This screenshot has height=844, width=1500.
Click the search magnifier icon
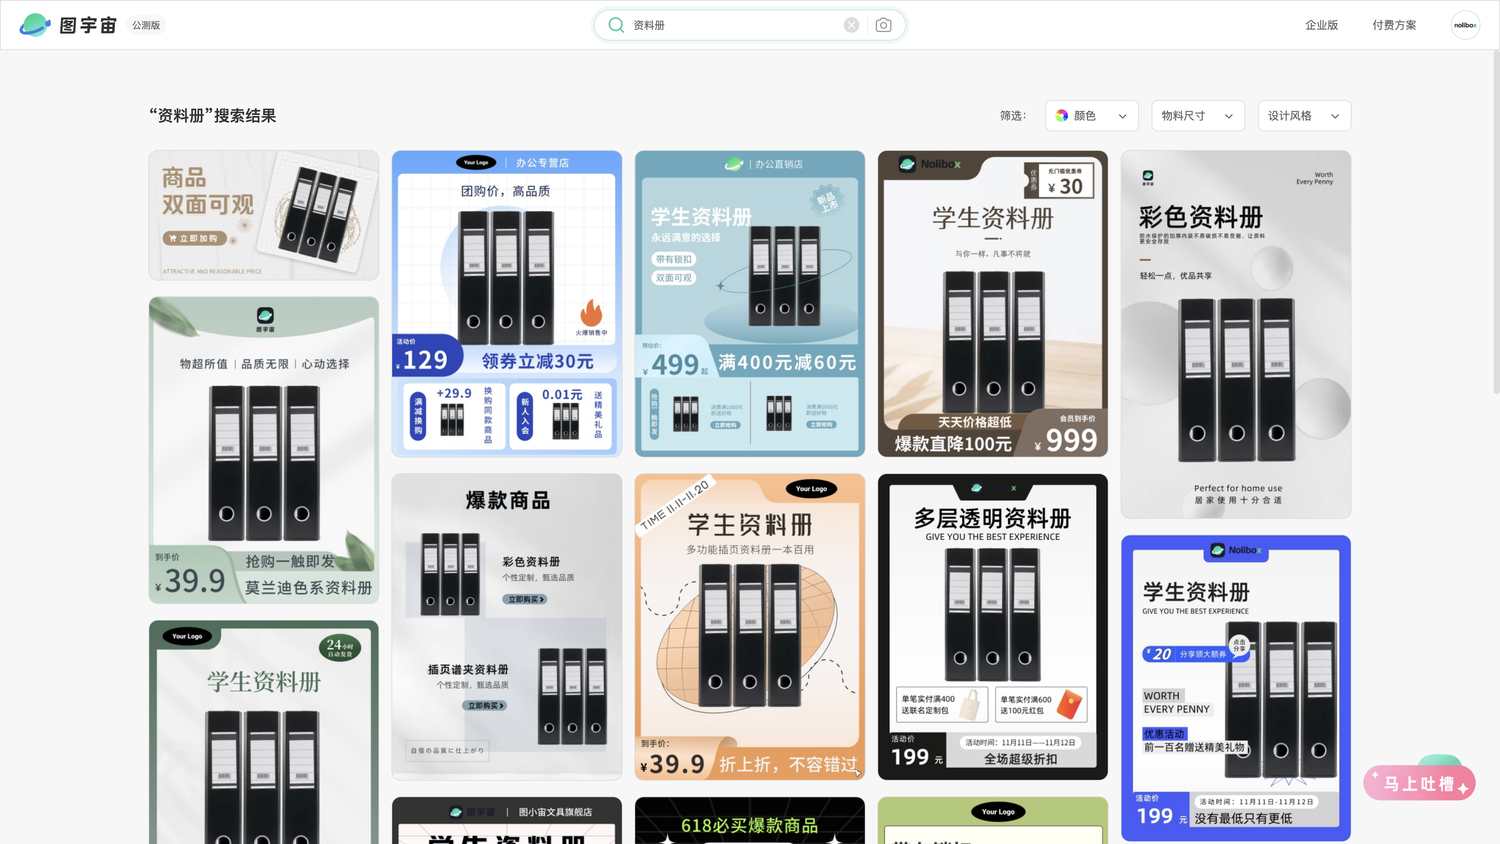(616, 25)
